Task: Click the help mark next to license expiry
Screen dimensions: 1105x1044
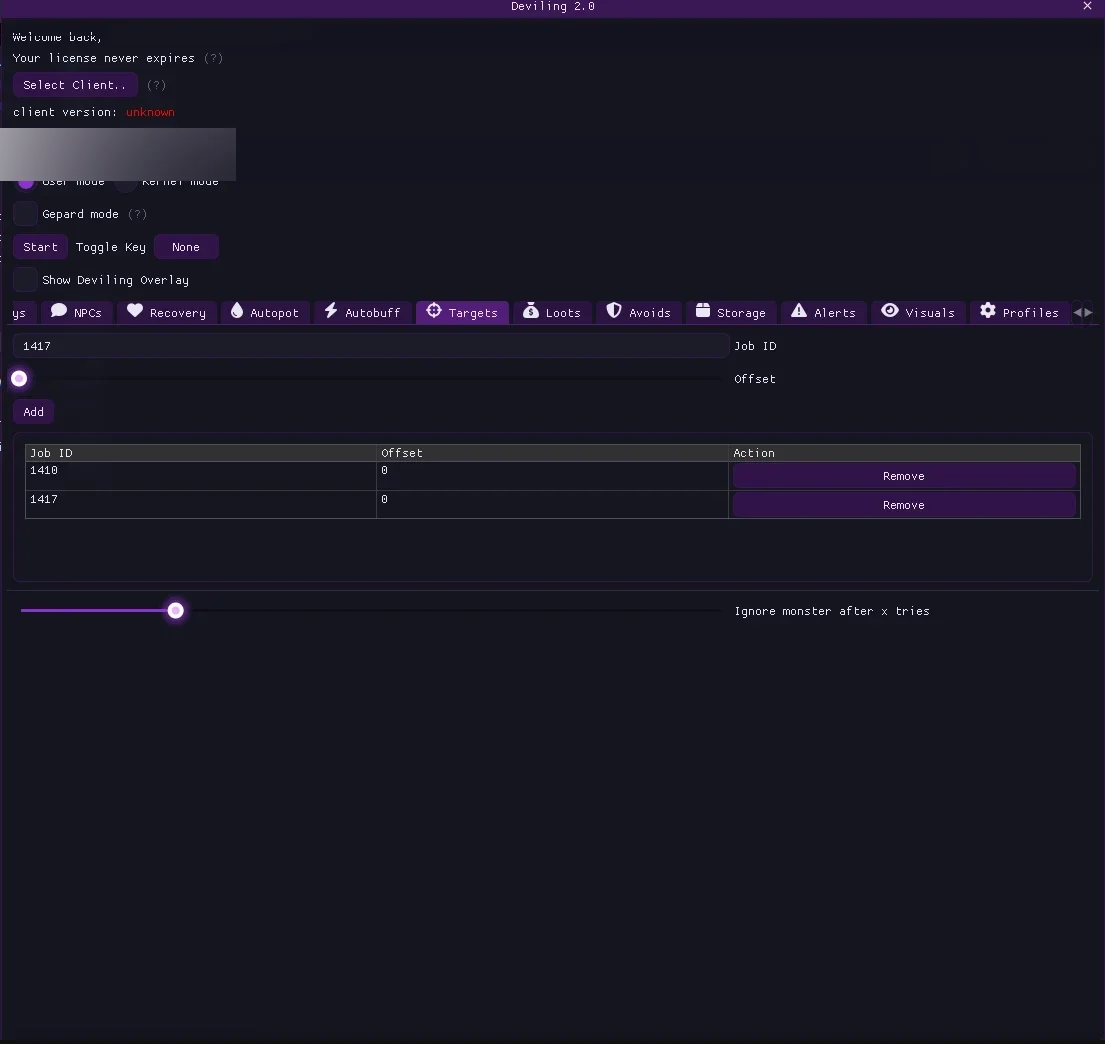Action: click(x=213, y=58)
